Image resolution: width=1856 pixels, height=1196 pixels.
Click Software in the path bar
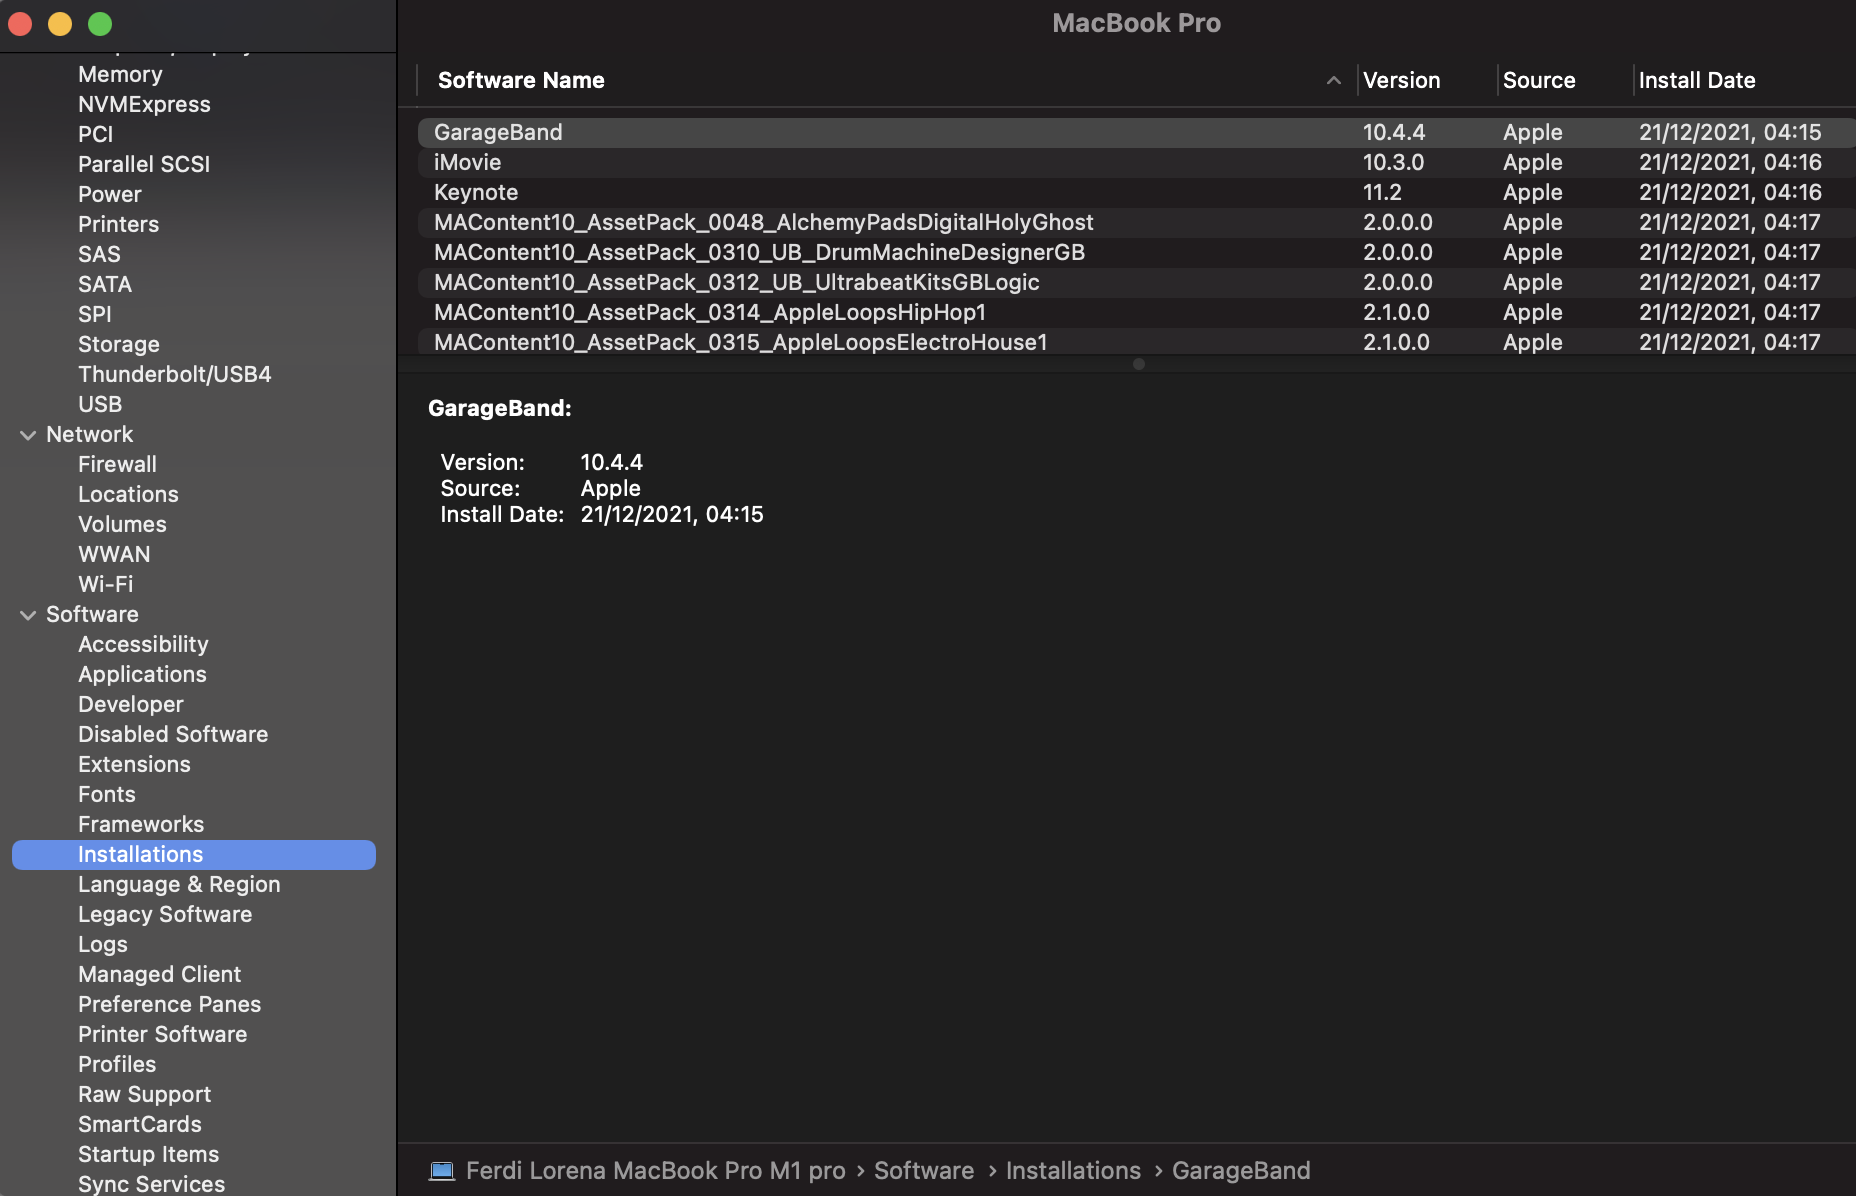pyautogui.click(x=924, y=1171)
